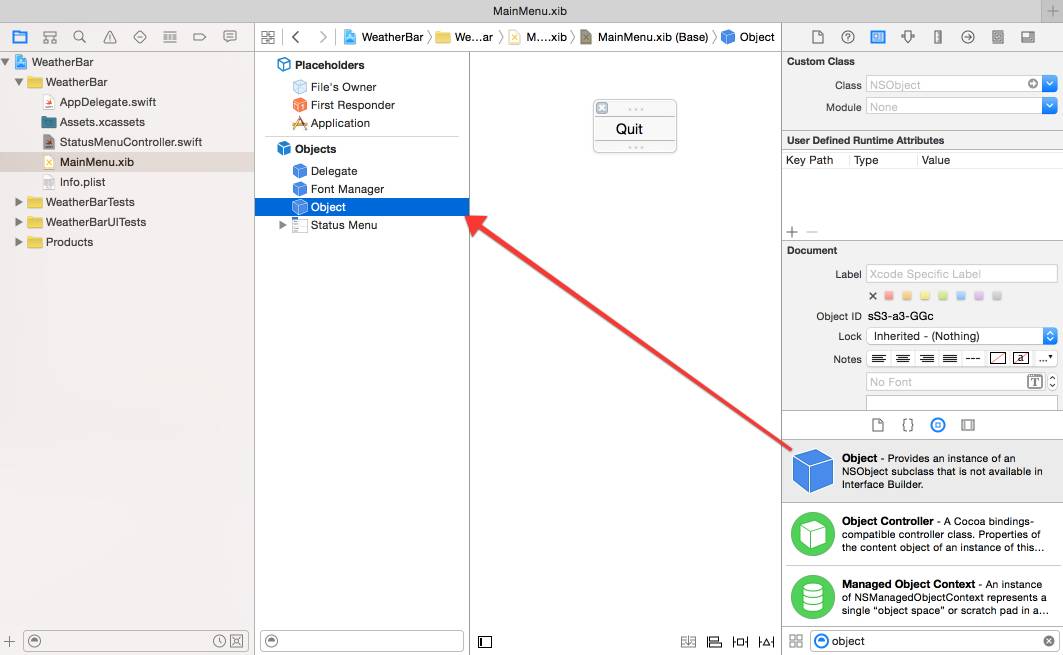
Task: Collapse the WeatherBar group folder
Action: click(x=19, y=82)
